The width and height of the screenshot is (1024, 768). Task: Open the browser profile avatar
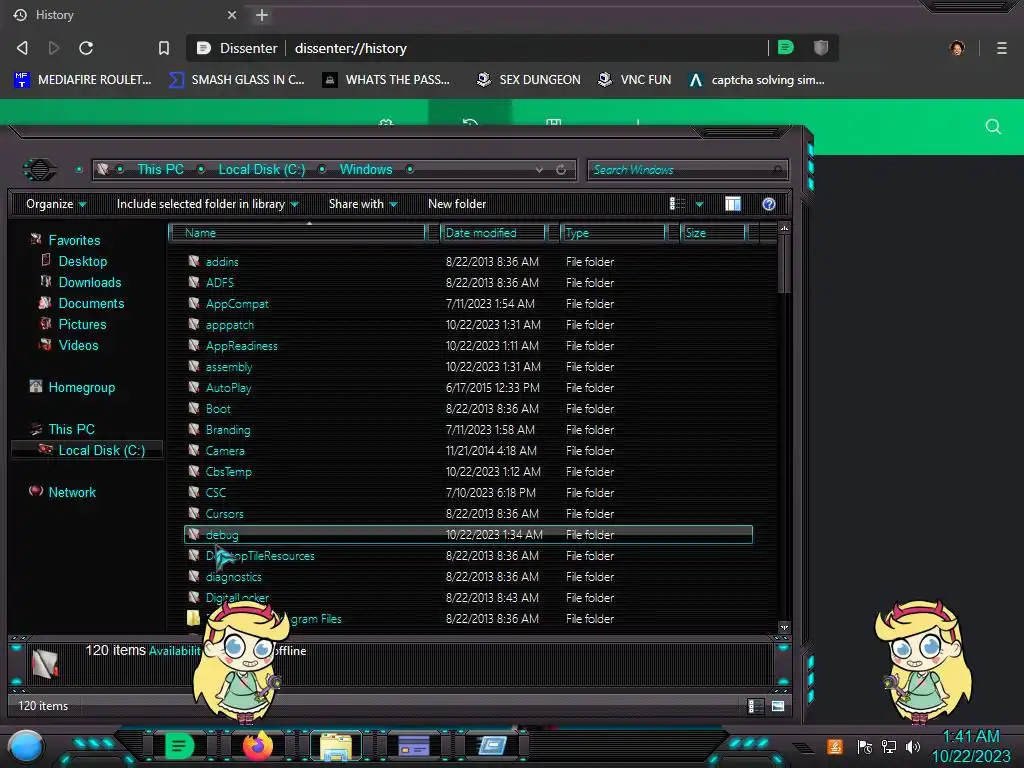pyautogui.click(x=957, y=48)
